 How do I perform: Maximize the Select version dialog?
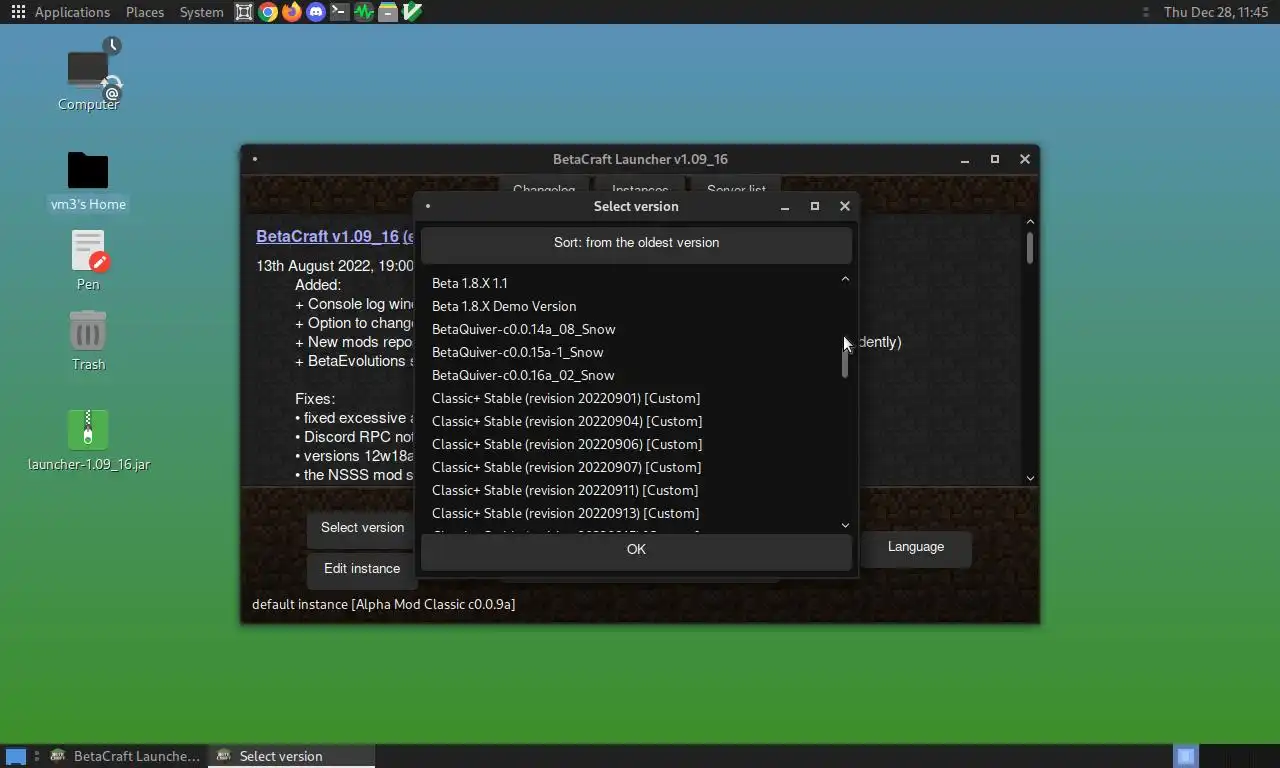tap(815, 206)
